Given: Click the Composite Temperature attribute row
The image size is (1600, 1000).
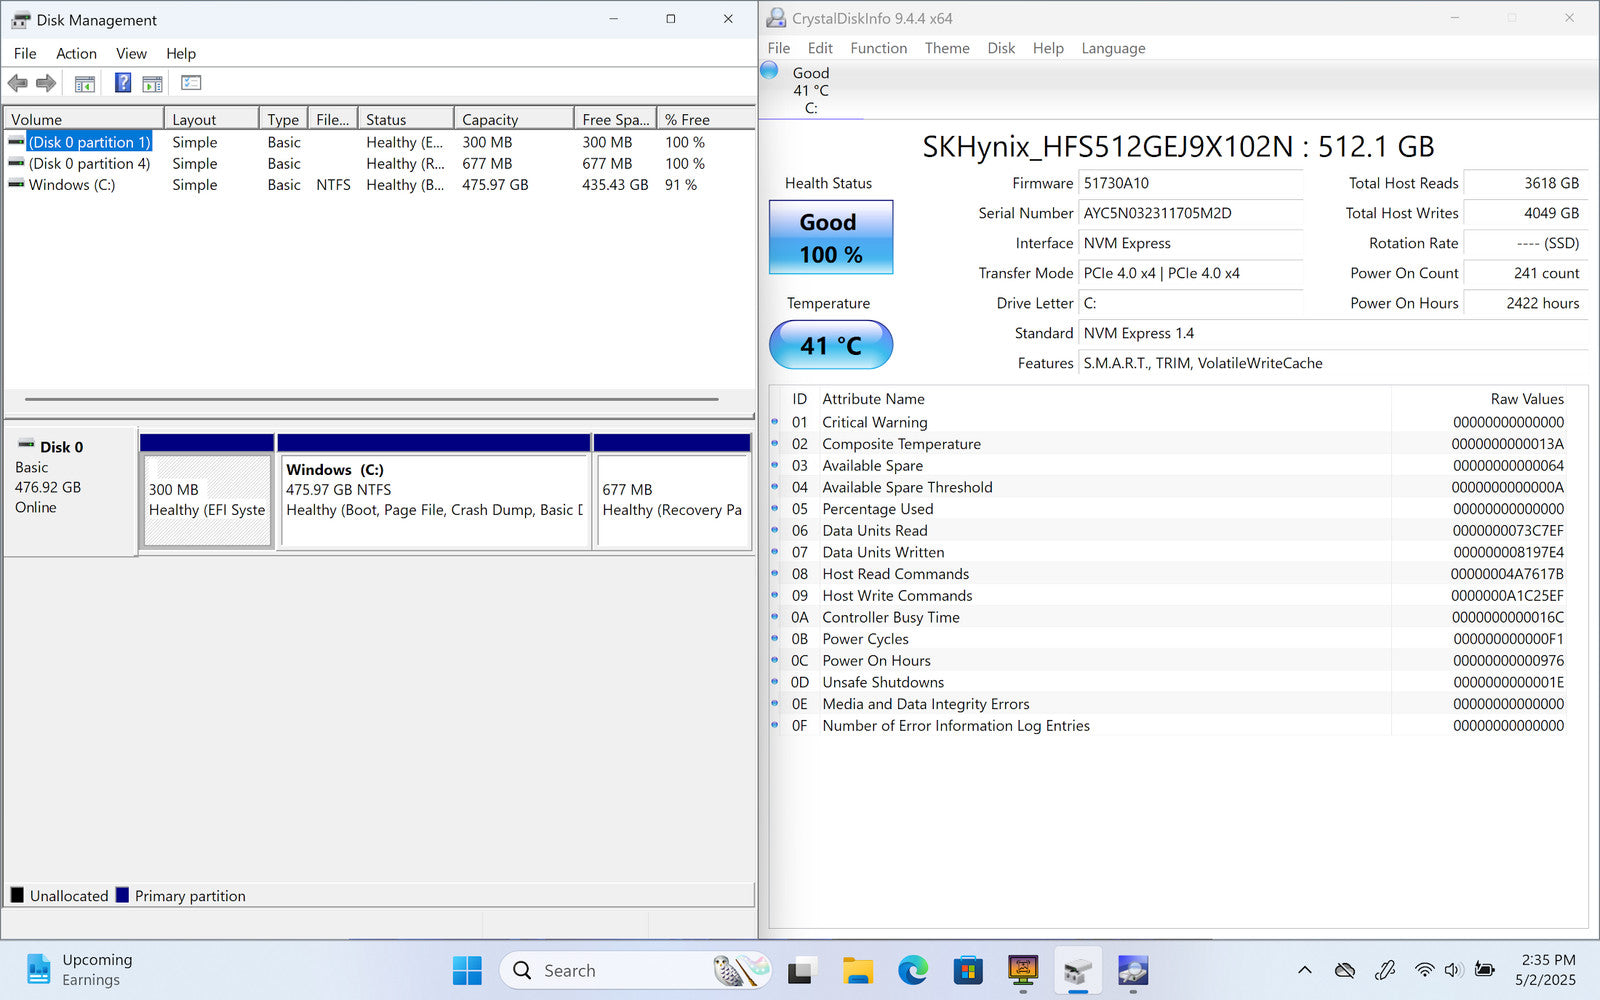Looking at the screenshot, I should coord(1178,444).
